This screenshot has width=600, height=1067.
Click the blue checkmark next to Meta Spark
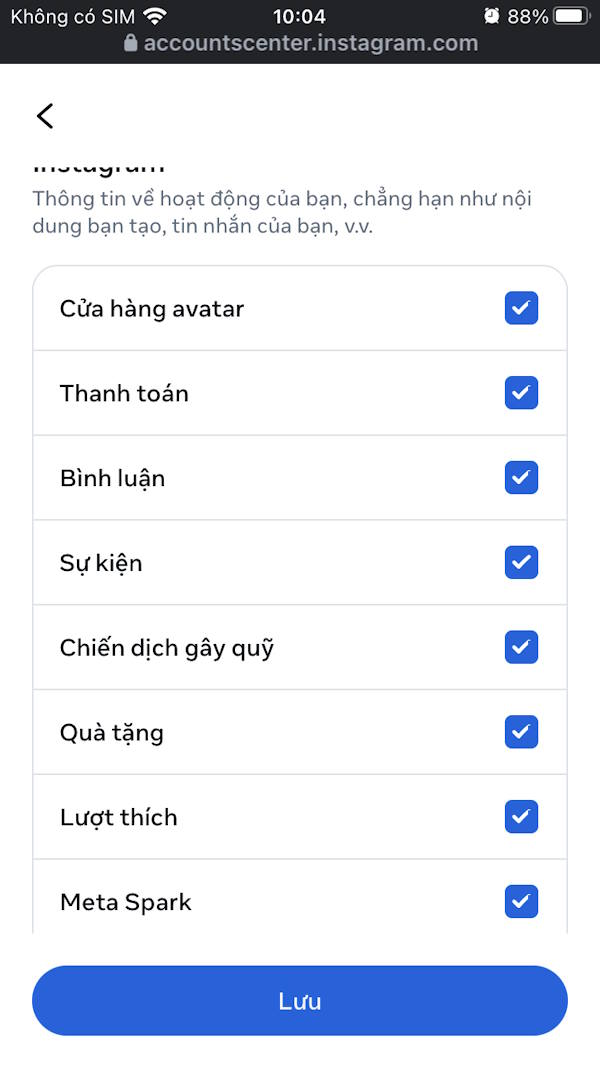tap(521, 902)
